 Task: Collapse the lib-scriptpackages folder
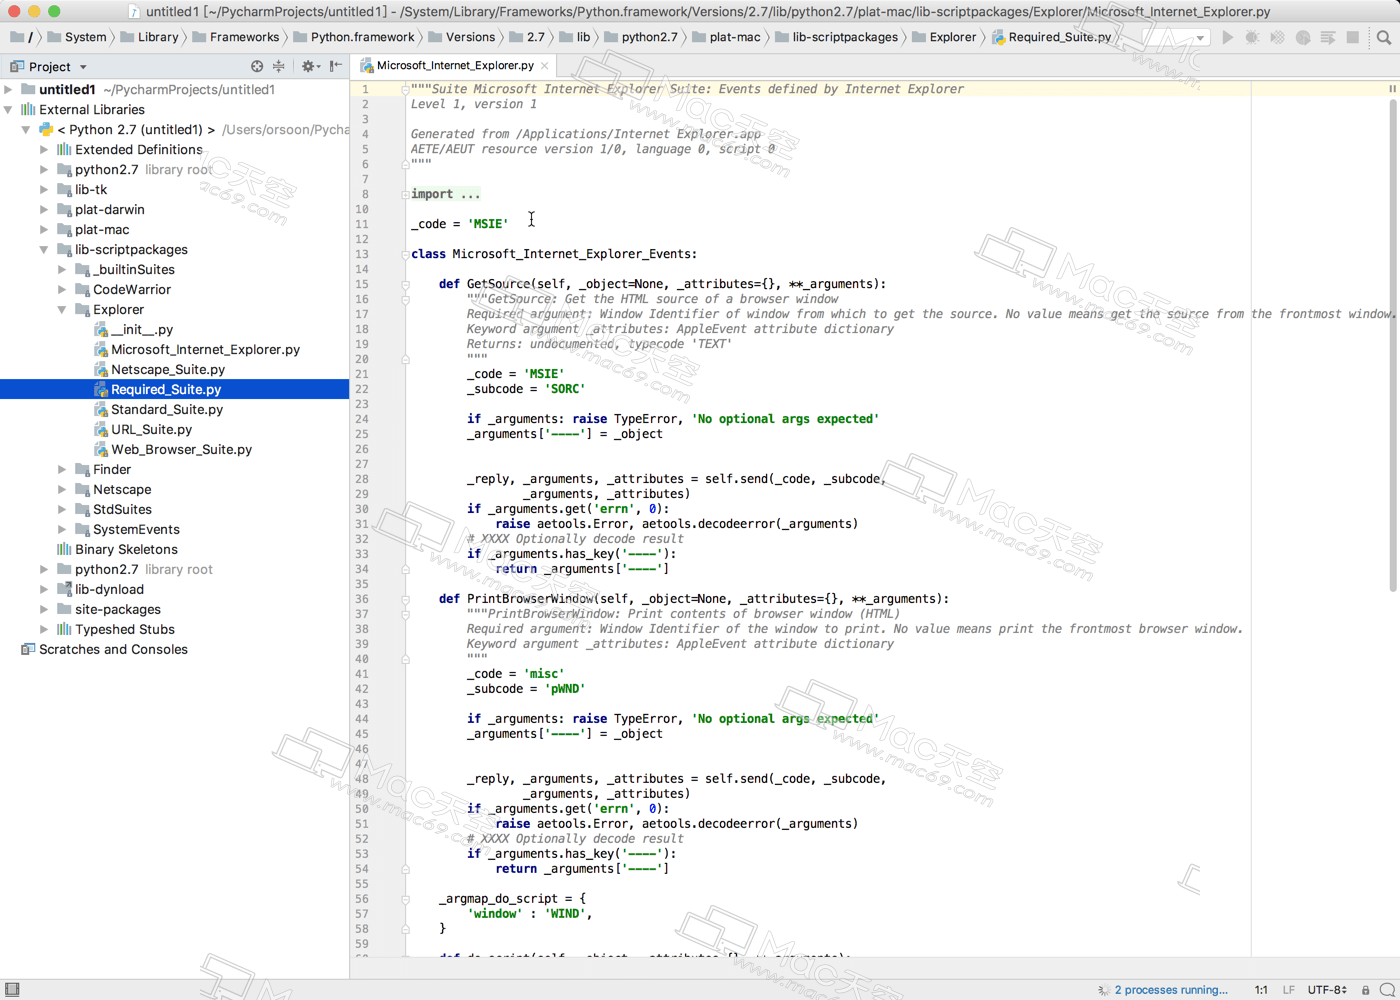tap(44, 249)
